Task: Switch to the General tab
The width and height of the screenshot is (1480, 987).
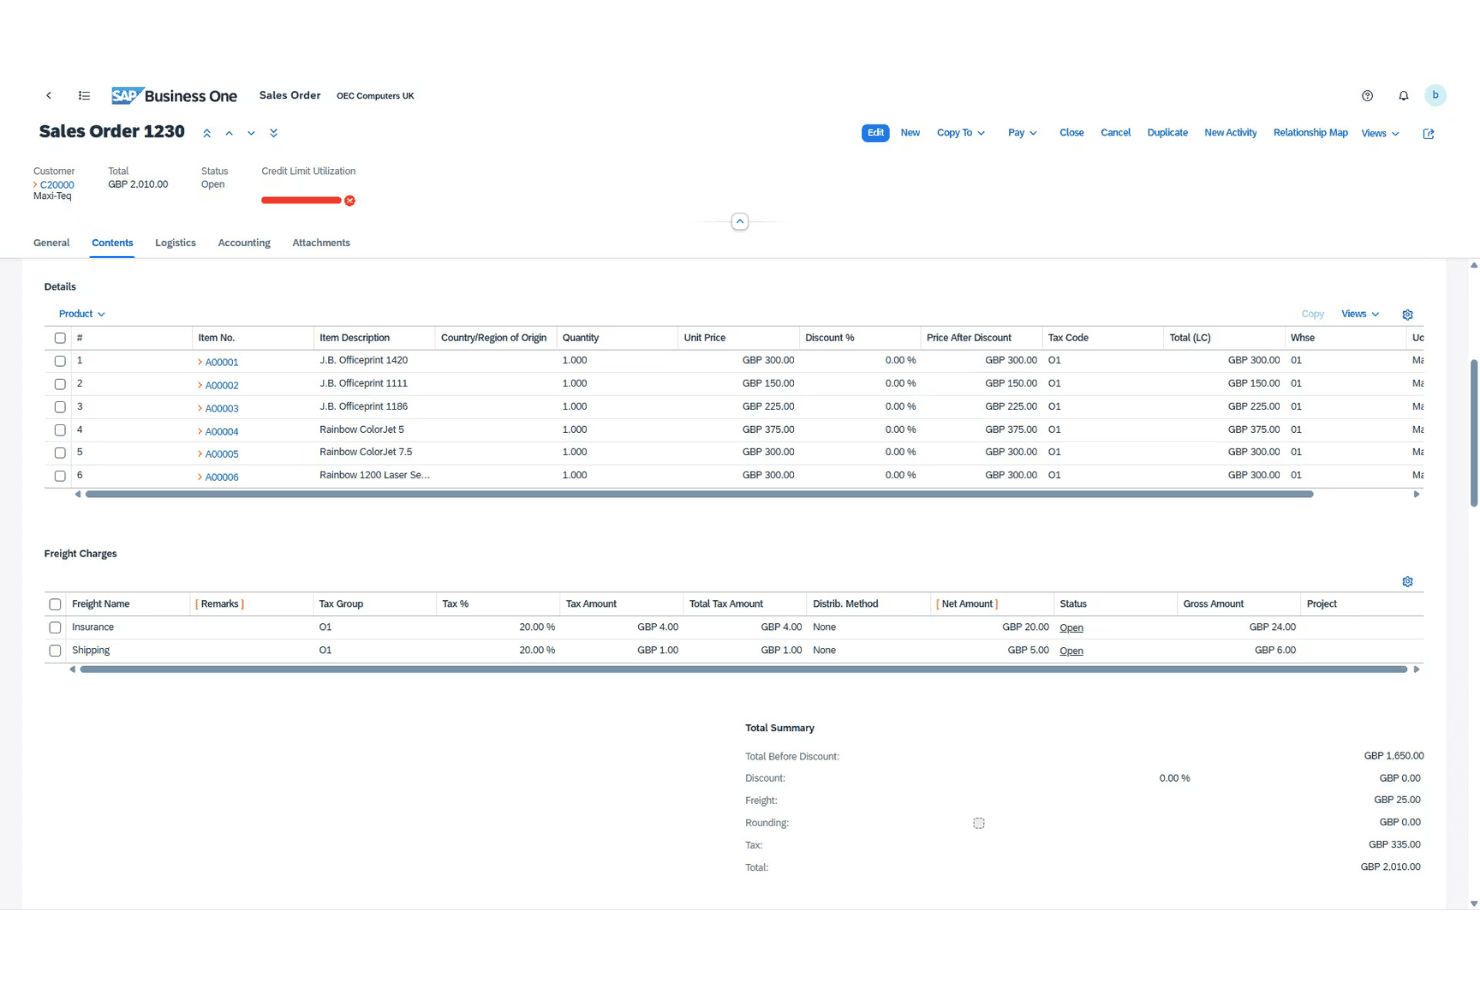Action: (51, 243)
